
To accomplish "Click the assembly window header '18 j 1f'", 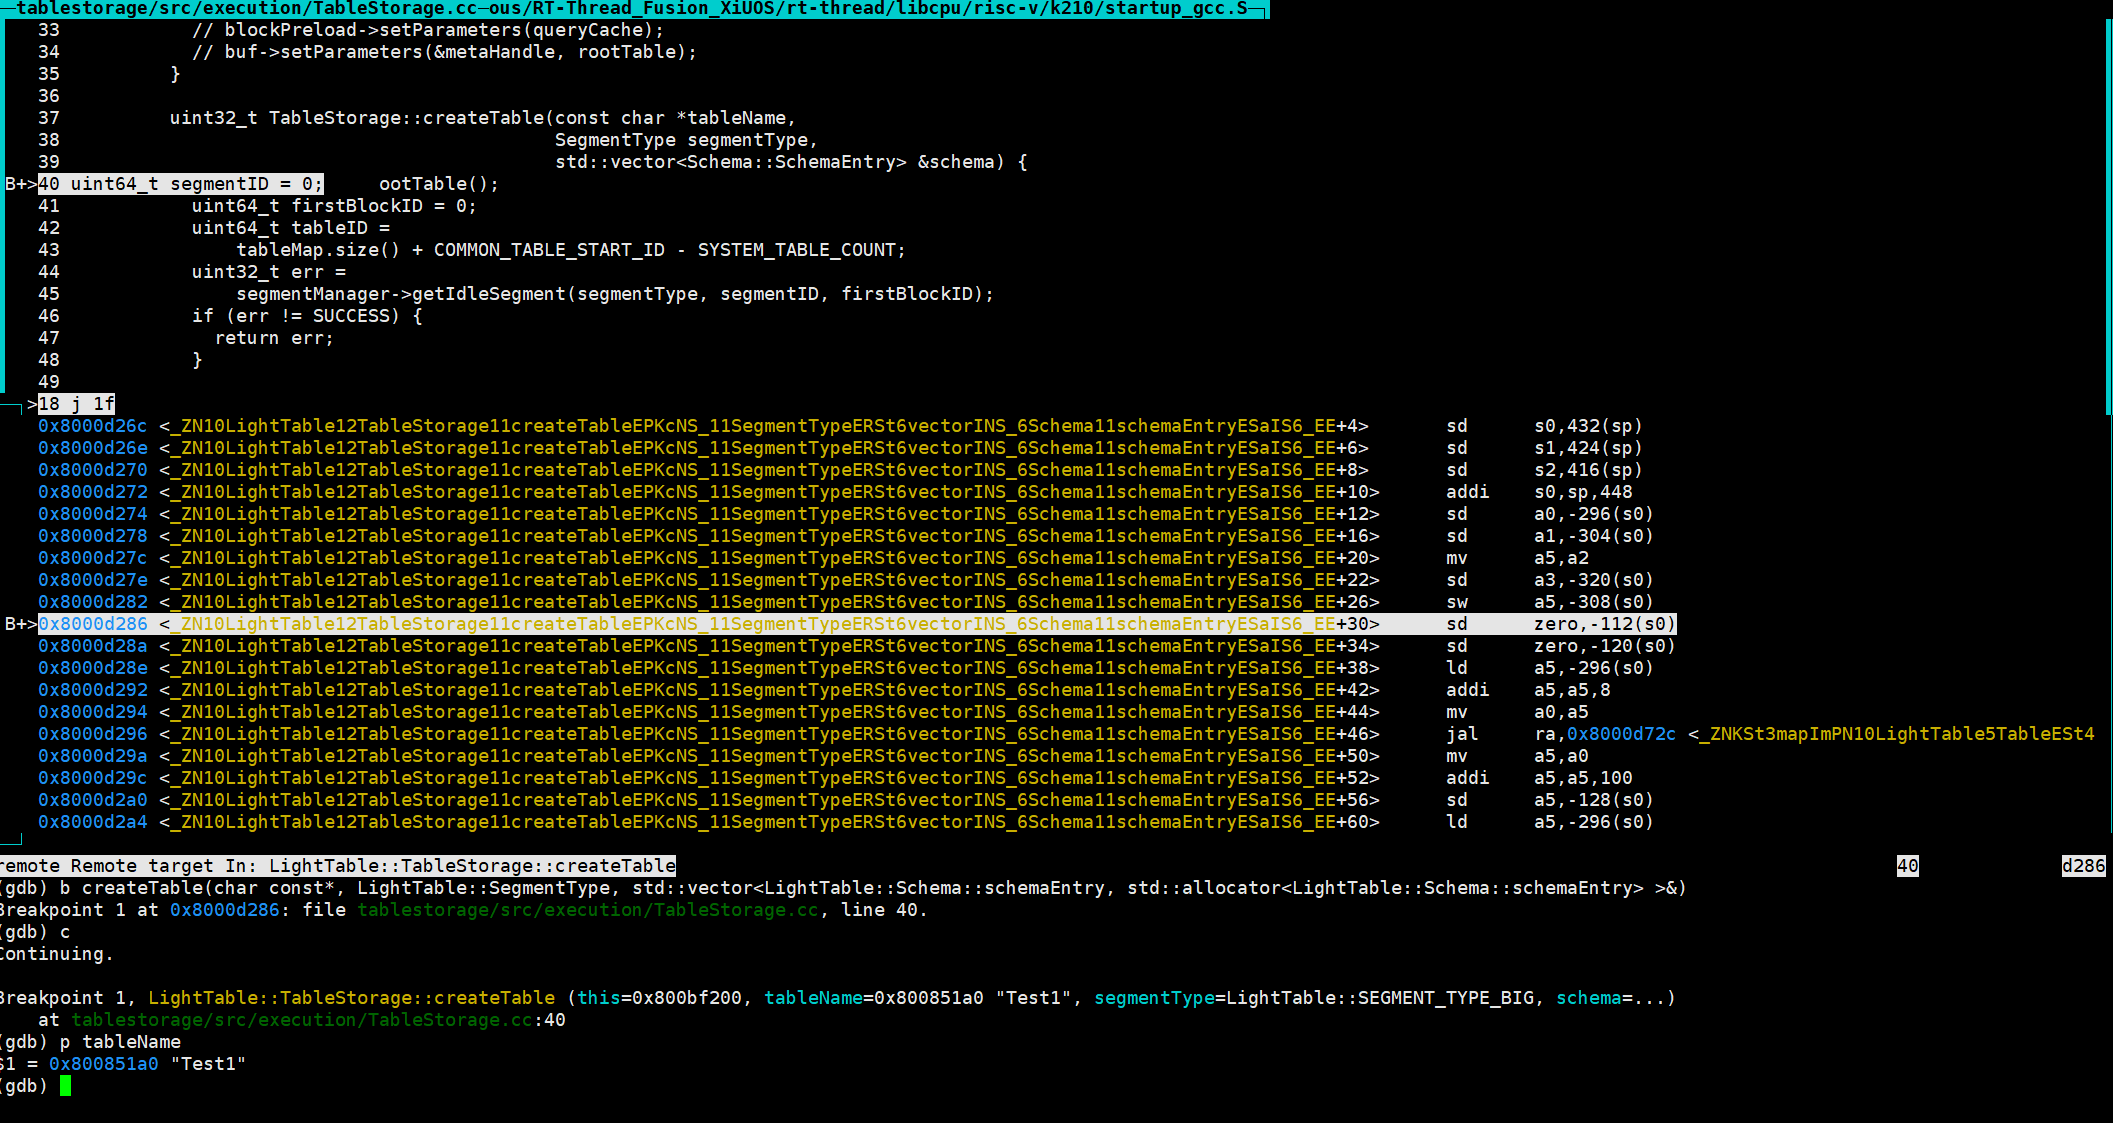I will click(x=76, y=404).
